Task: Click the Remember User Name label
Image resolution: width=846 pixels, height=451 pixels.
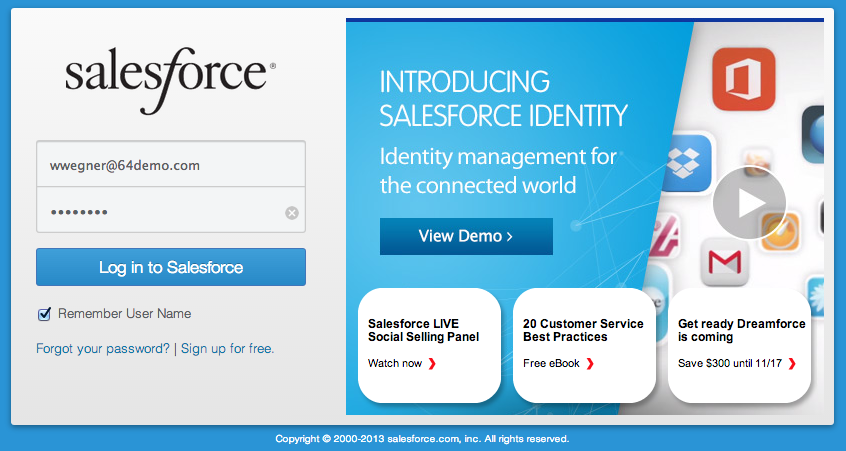Action: point(125,314)
